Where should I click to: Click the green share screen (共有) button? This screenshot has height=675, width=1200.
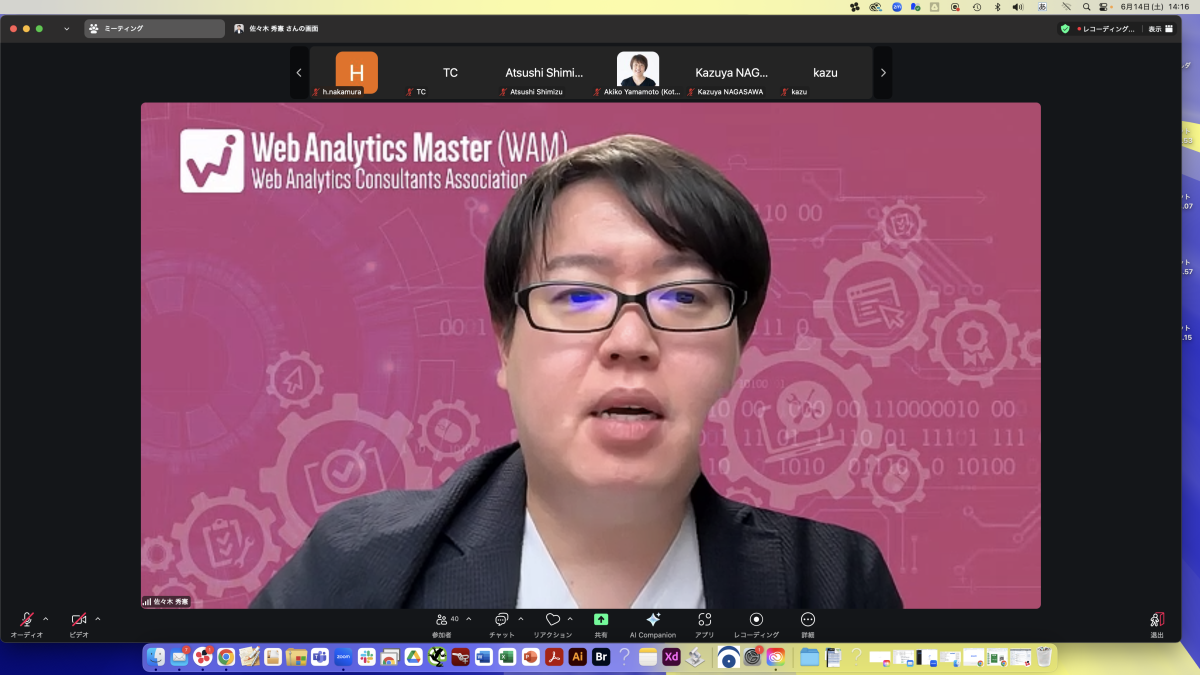[601, 620]
